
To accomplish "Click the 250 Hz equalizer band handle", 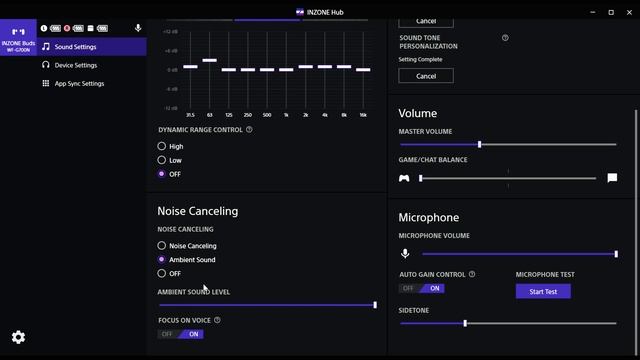I will [x=248, y=70].
